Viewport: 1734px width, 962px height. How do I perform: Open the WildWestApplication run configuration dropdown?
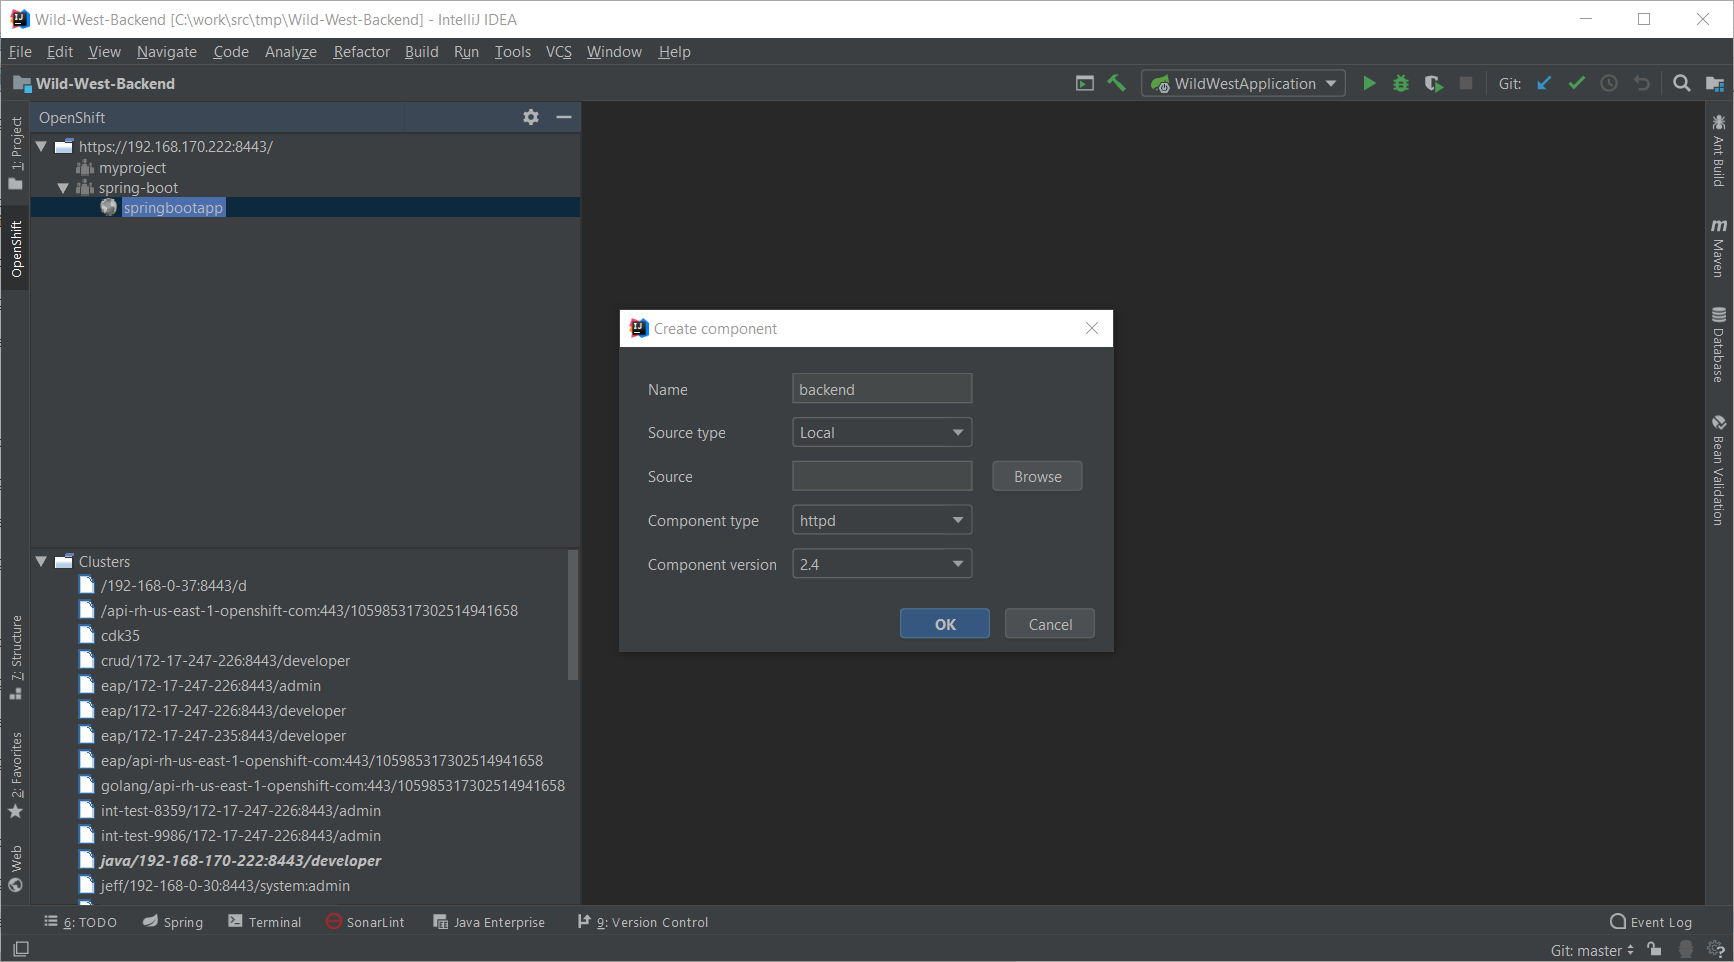click(x=1243, y=84)
